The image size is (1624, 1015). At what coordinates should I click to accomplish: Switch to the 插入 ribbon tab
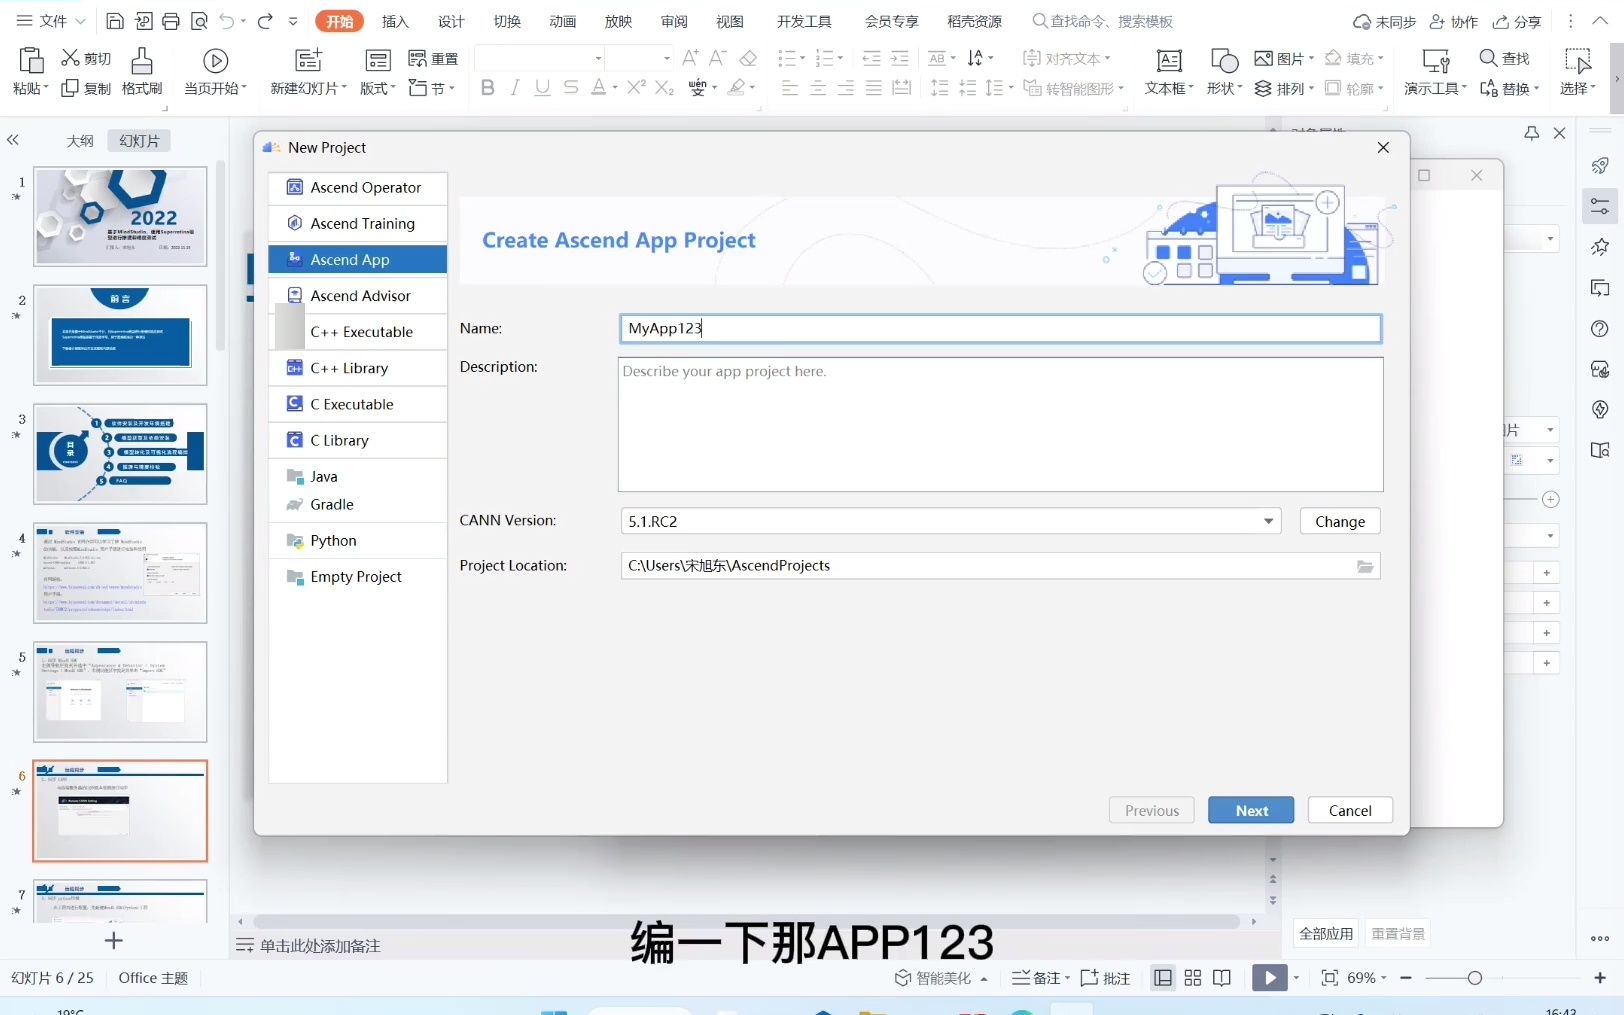395,21
